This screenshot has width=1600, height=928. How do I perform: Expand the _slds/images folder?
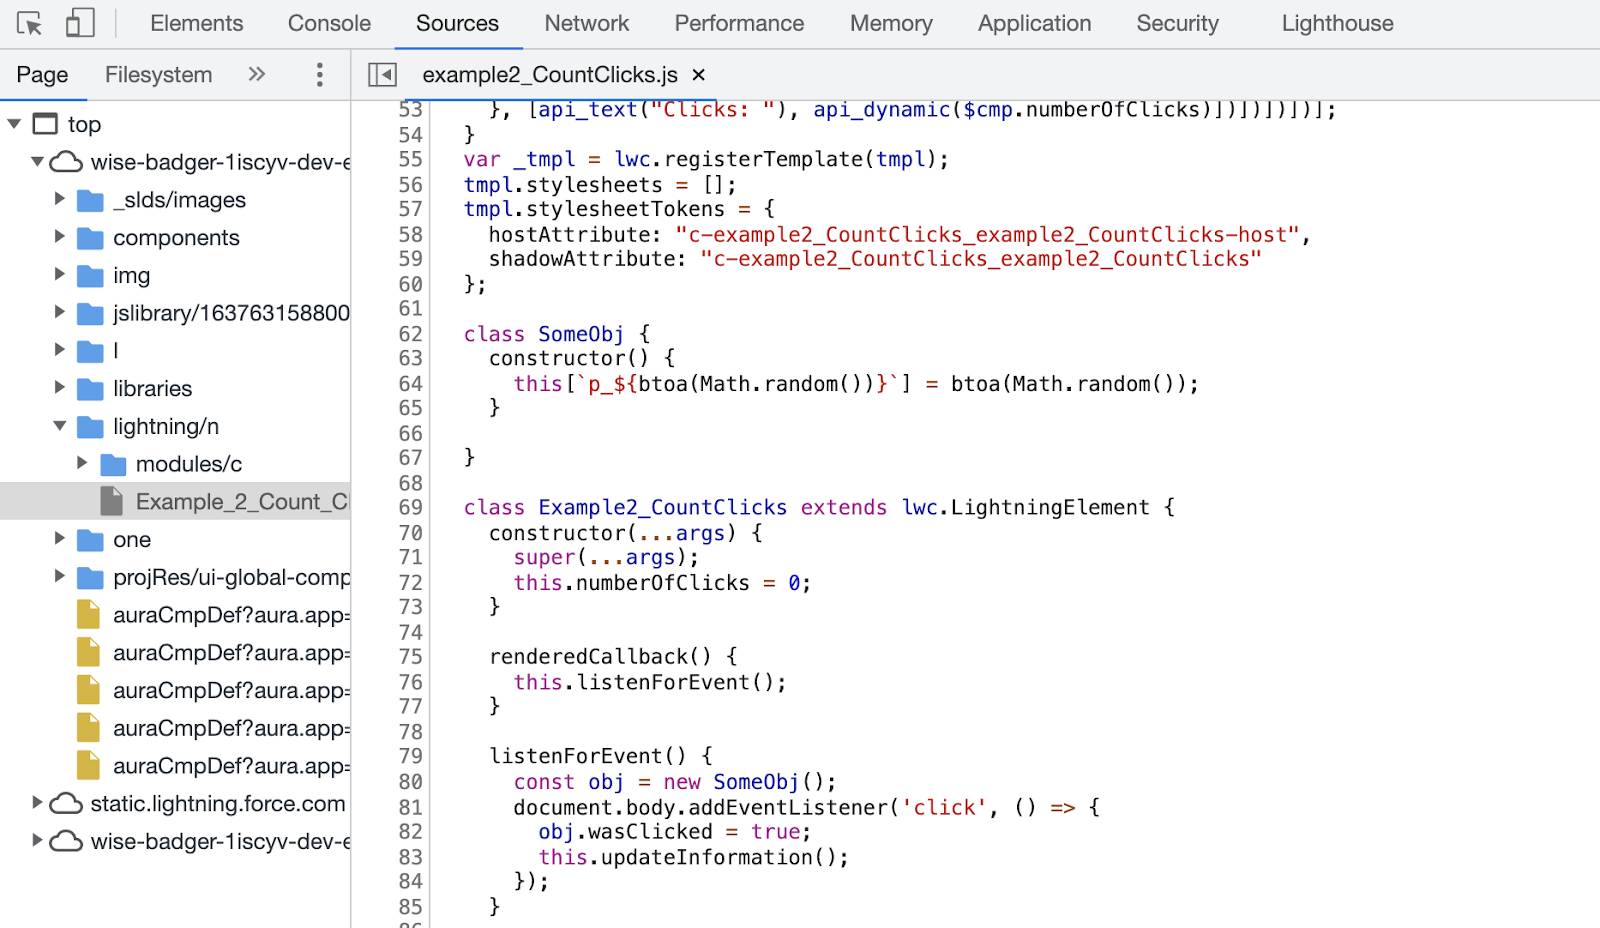[x=59, y=199]
